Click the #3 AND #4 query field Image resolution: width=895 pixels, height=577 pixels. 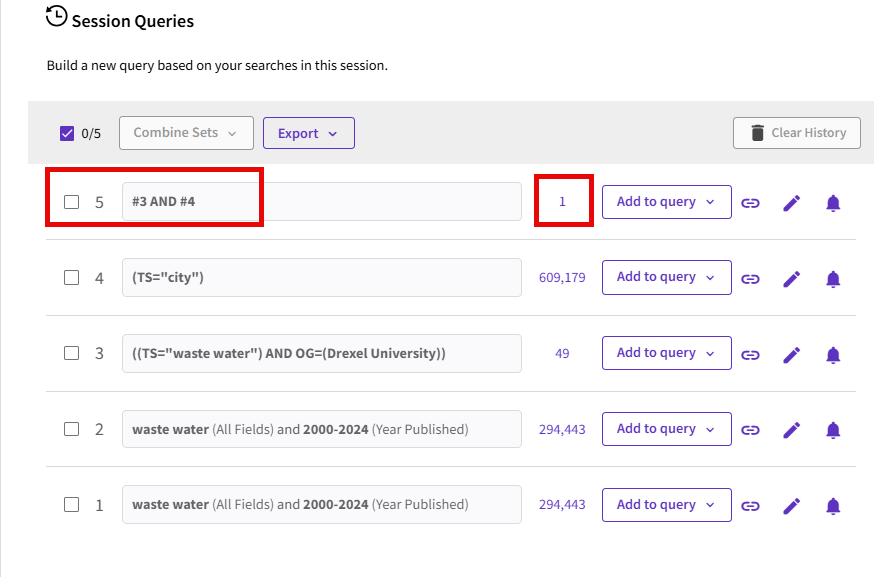tap(321, 202)
